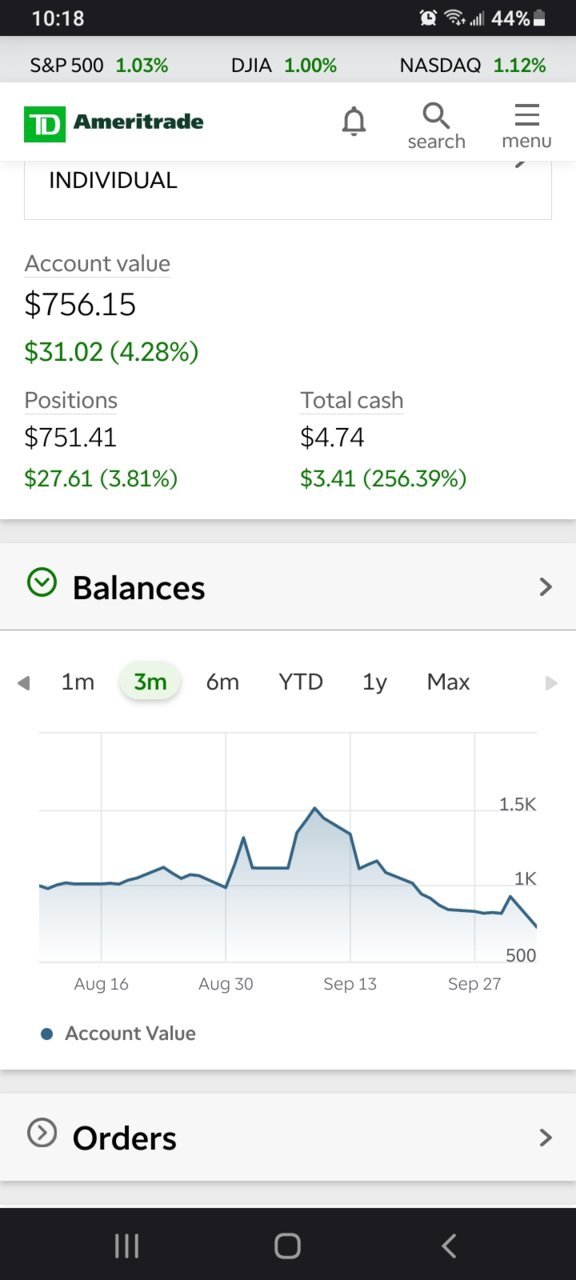Open notifications with the bell icon
This screenshot has height=1280, width=576.
[x=354, y=122]
